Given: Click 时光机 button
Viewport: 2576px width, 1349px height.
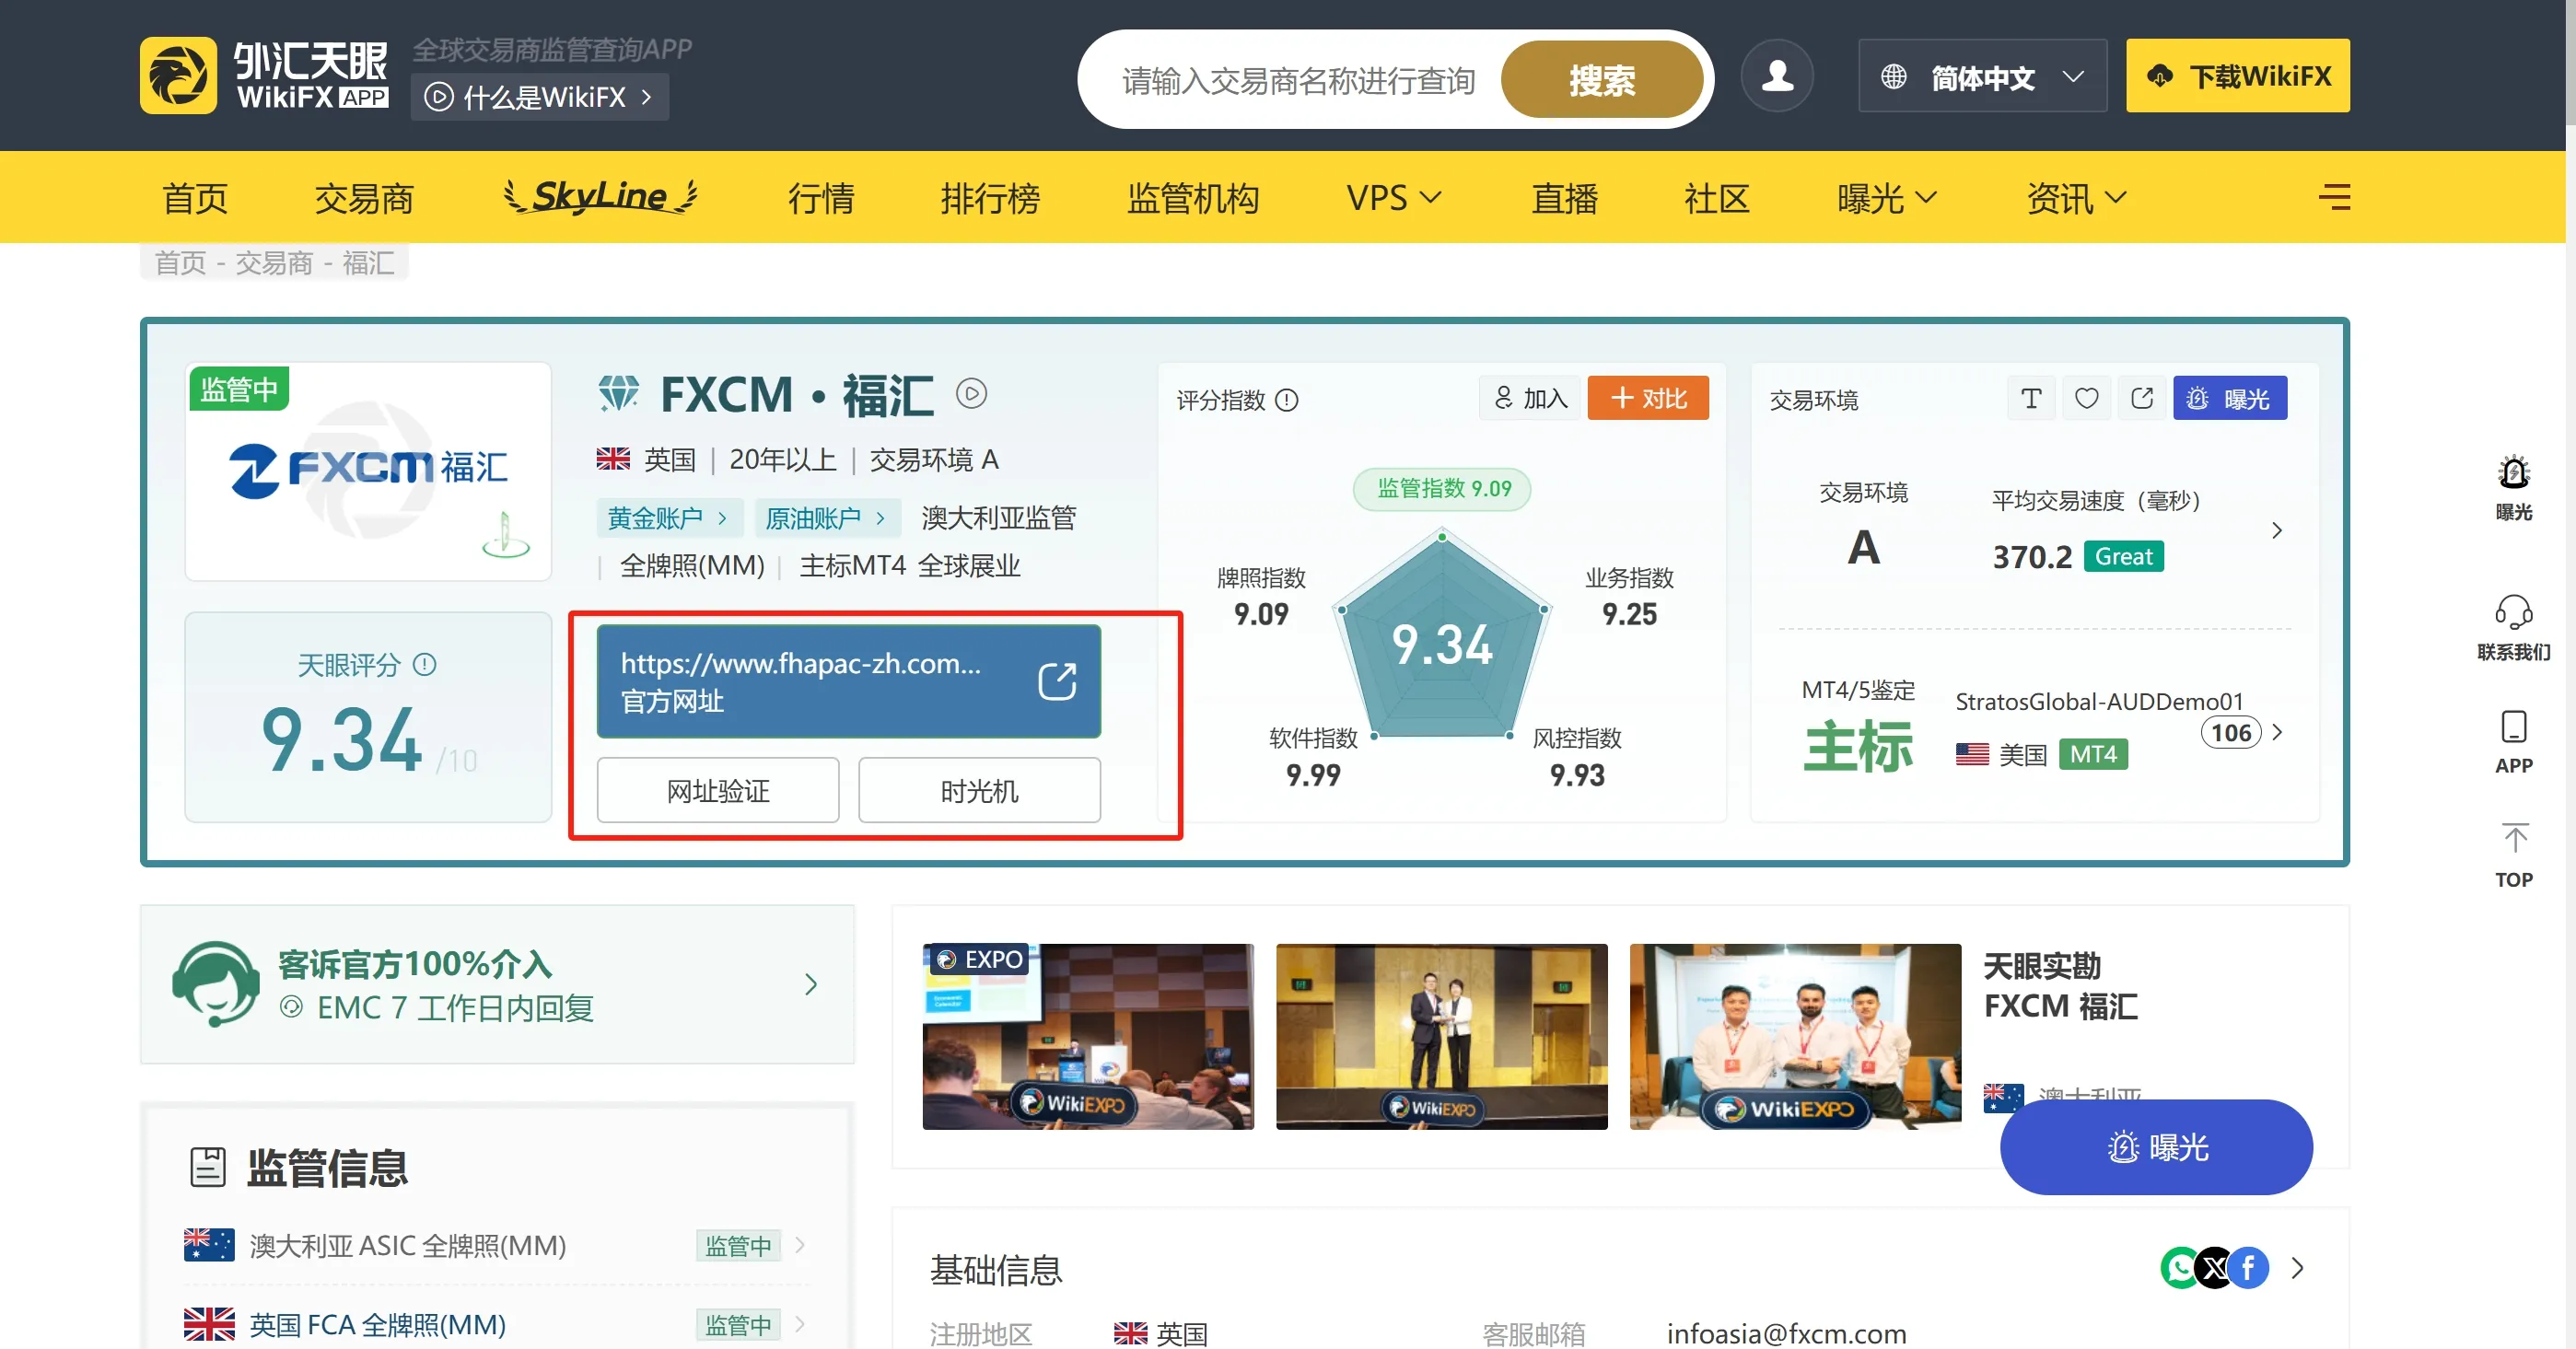Looking at the screenshot, I should click(x=979, y=790).
